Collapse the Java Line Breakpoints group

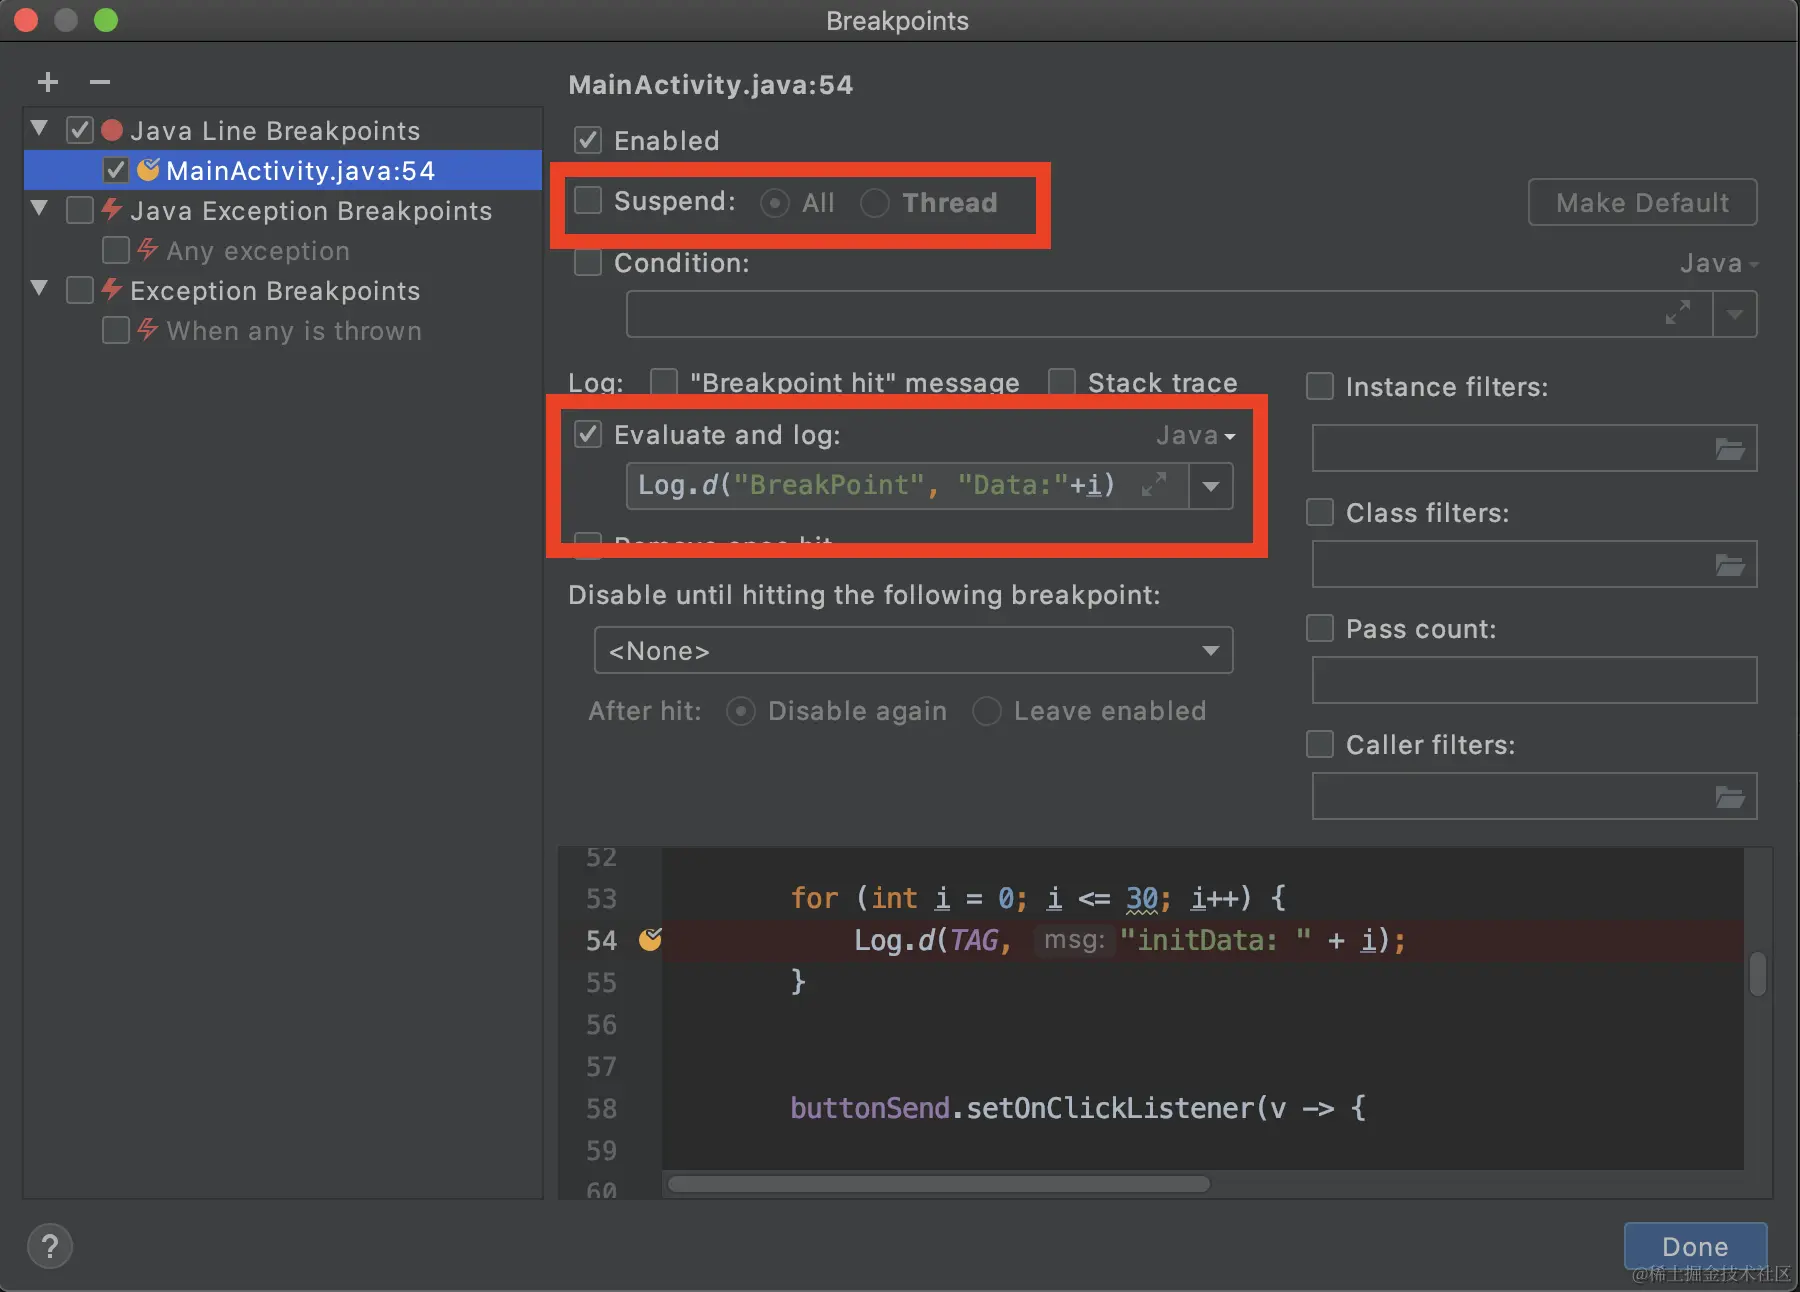[40, 129]
